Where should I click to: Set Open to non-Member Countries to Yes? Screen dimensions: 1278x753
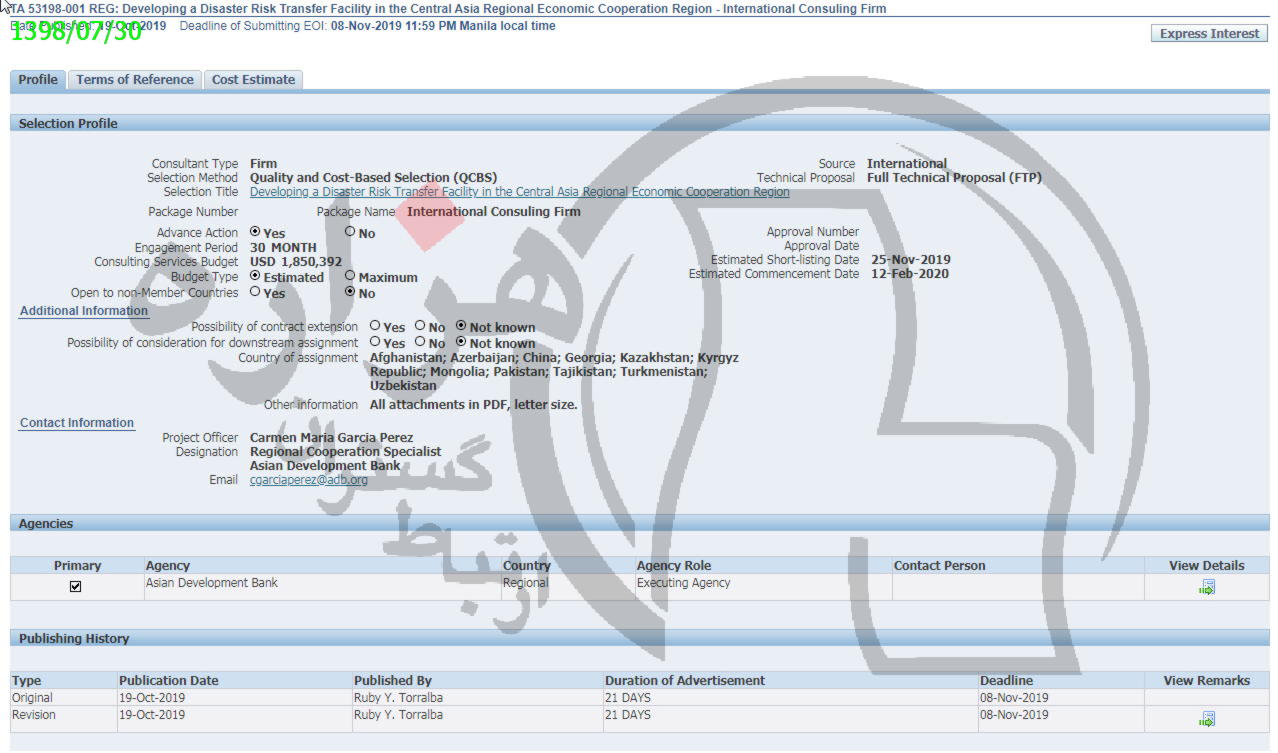click(255, 292)
